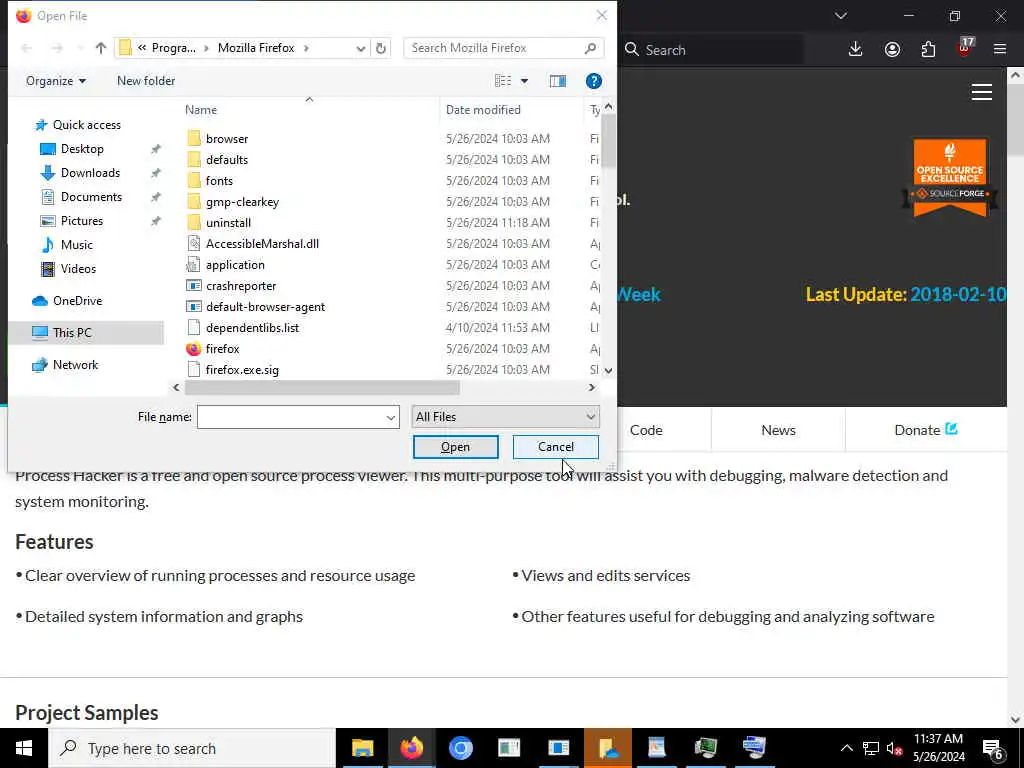The image size is (1024, 768).
Task: Click the Type here to search taskbar box
Action: (191, 748)
